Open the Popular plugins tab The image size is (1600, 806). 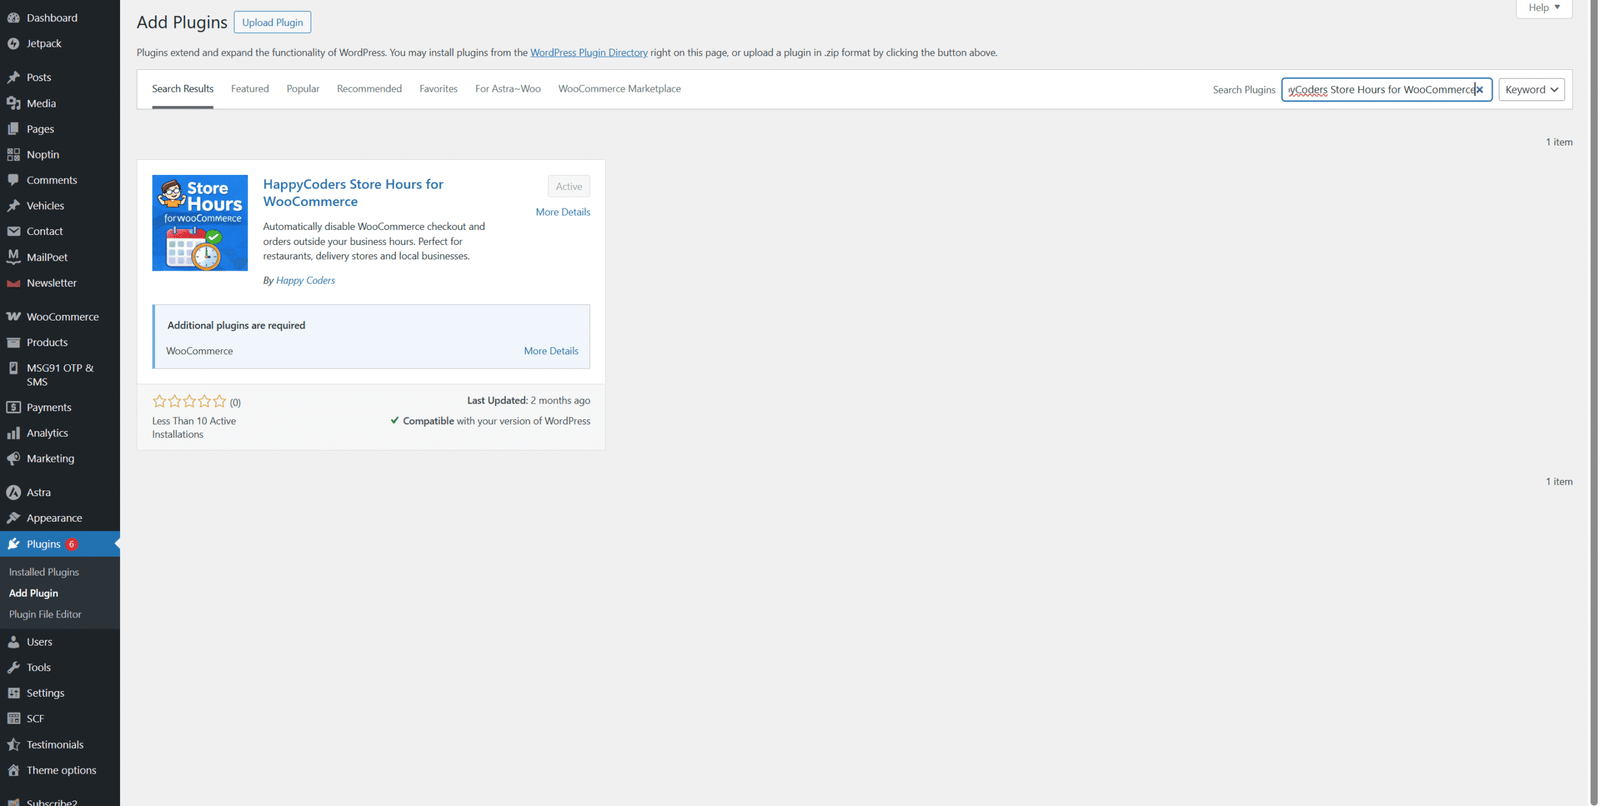pos(303,89)
